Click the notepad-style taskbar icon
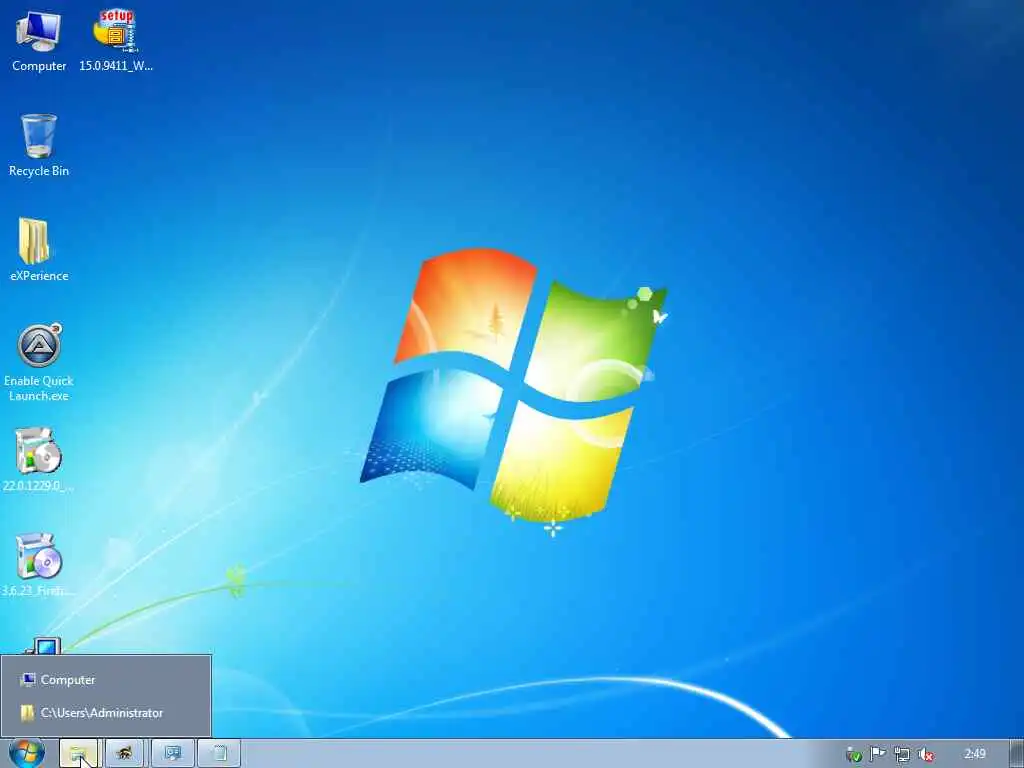The height and width of the screenshot is (768, 1024). pos(219,754)
